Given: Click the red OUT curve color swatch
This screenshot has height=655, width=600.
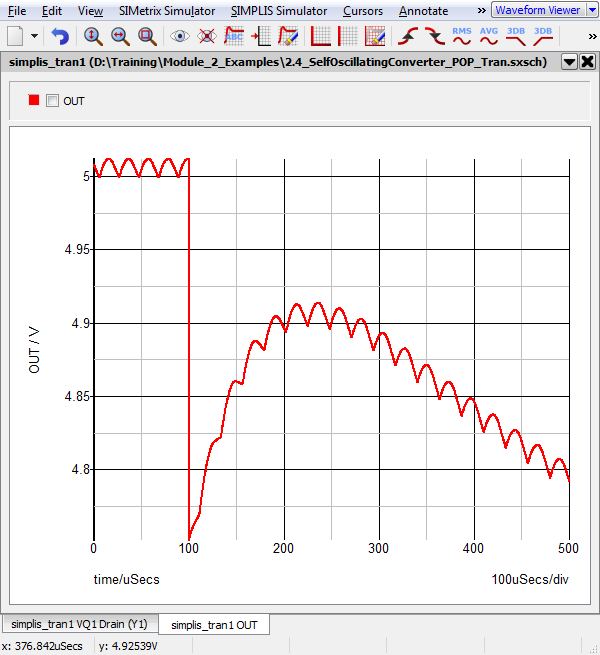Looking at the screenshot, I should (x=34, y=101).
